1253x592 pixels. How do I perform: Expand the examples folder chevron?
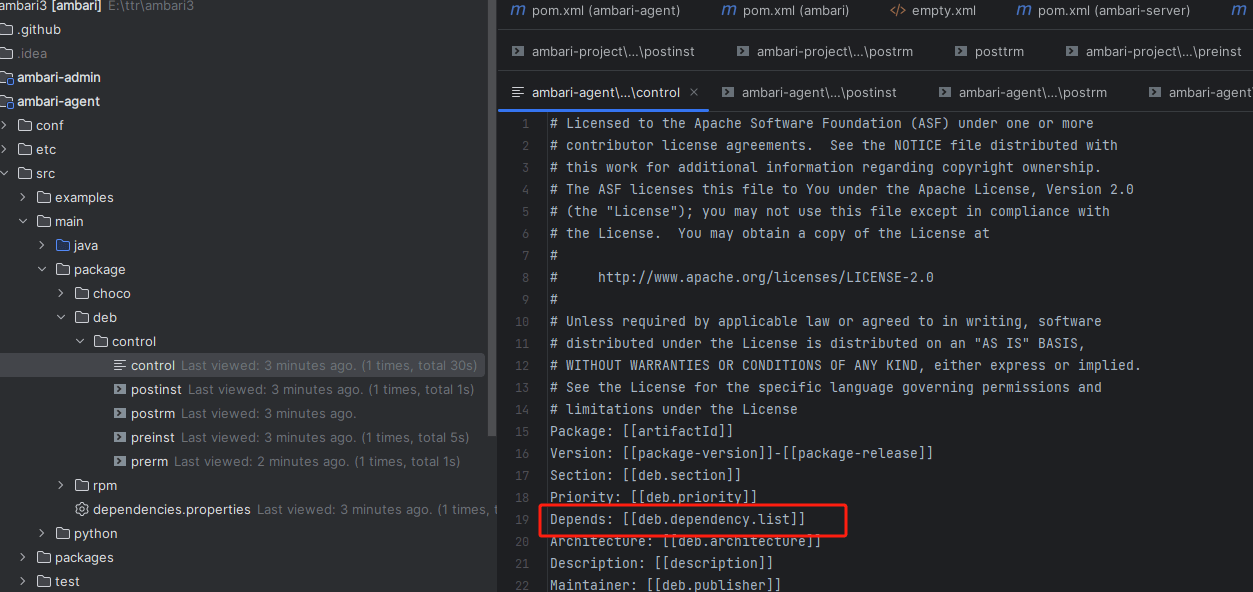click(23, 197)
